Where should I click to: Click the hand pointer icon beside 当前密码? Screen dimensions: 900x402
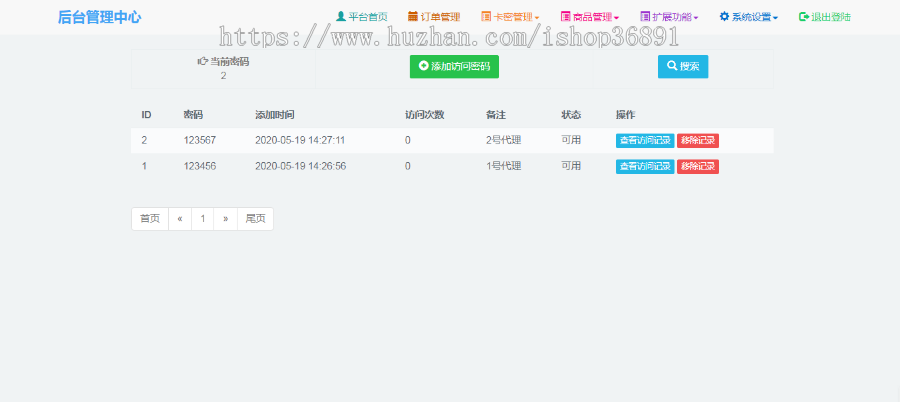[x=202, y=61]
